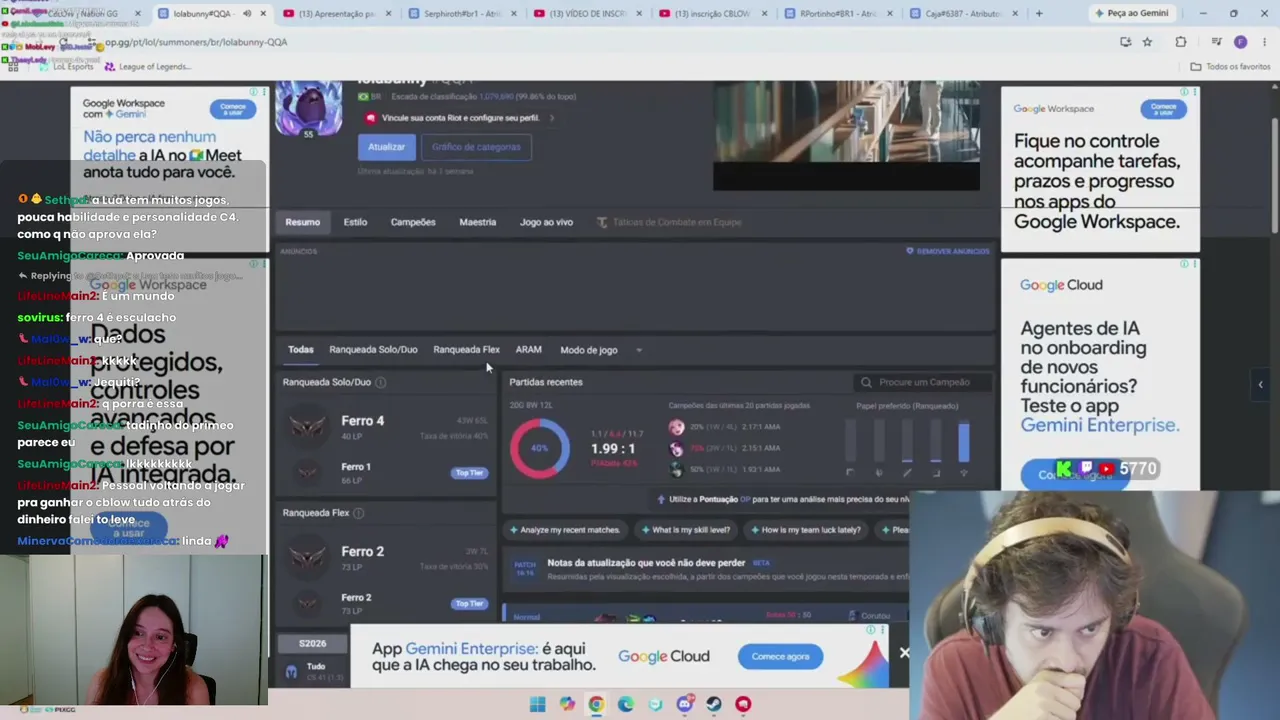Click the red app icon in taskbar
This screenshot has height=720, width=1280.
coord(743,704)
